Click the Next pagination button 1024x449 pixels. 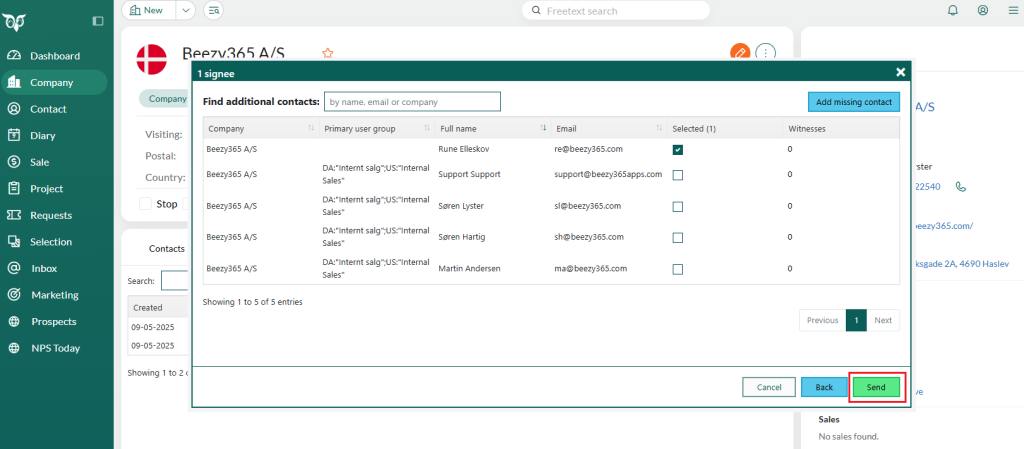click(x=883, y=320)
